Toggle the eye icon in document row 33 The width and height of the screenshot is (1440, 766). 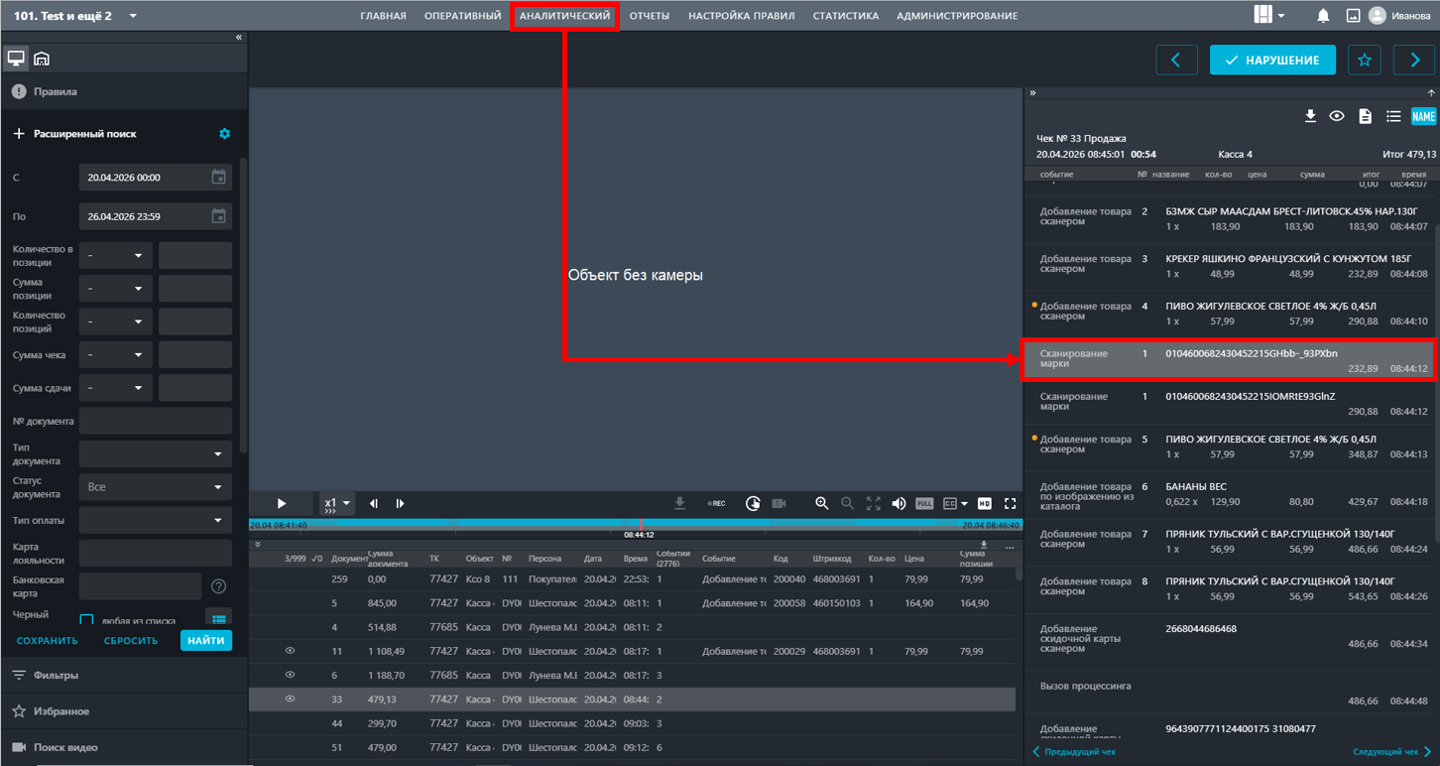[290, 699]
